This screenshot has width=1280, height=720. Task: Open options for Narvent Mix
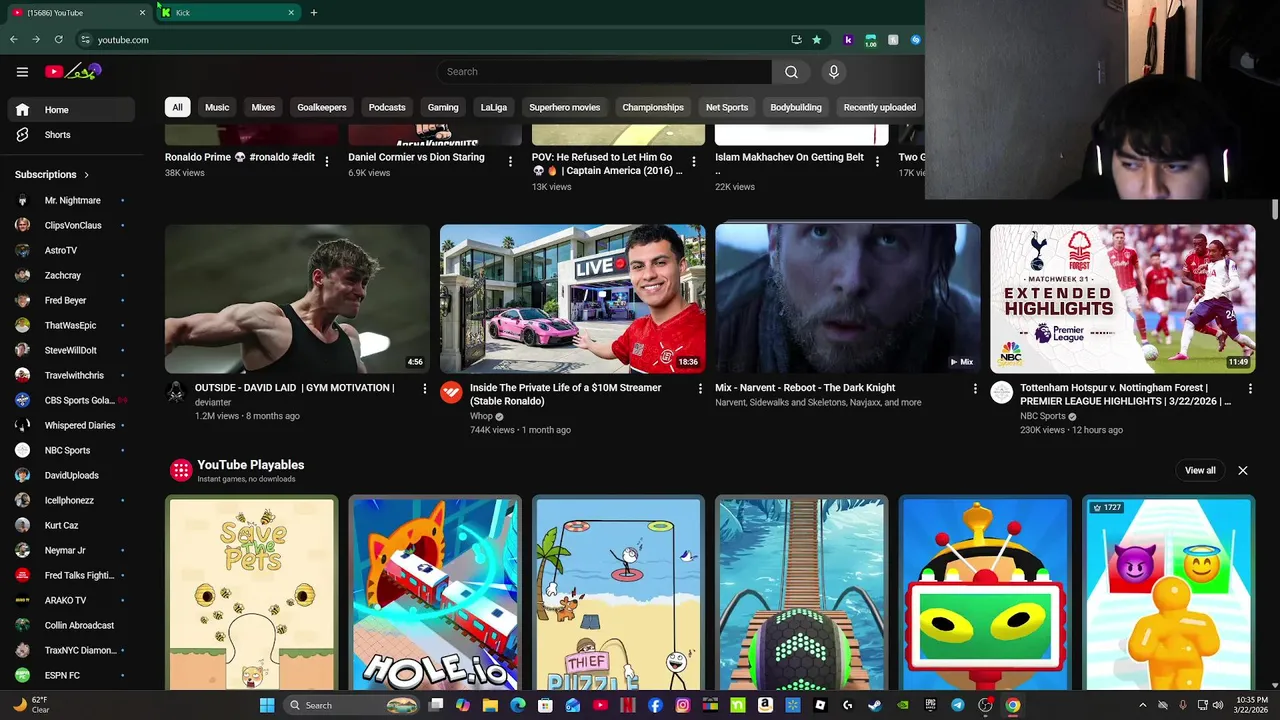[x=975, y=388]
